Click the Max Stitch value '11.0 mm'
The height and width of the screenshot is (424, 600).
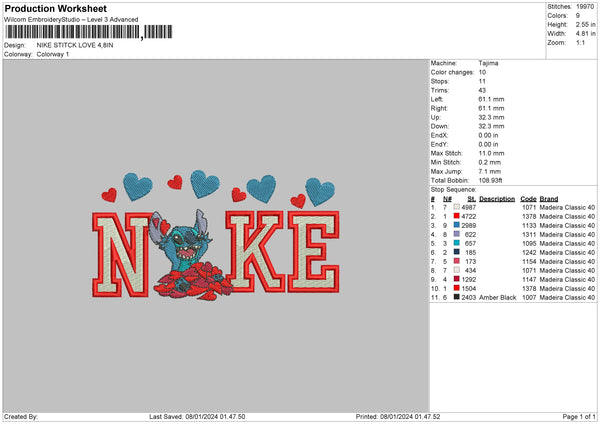pos(491,153)
